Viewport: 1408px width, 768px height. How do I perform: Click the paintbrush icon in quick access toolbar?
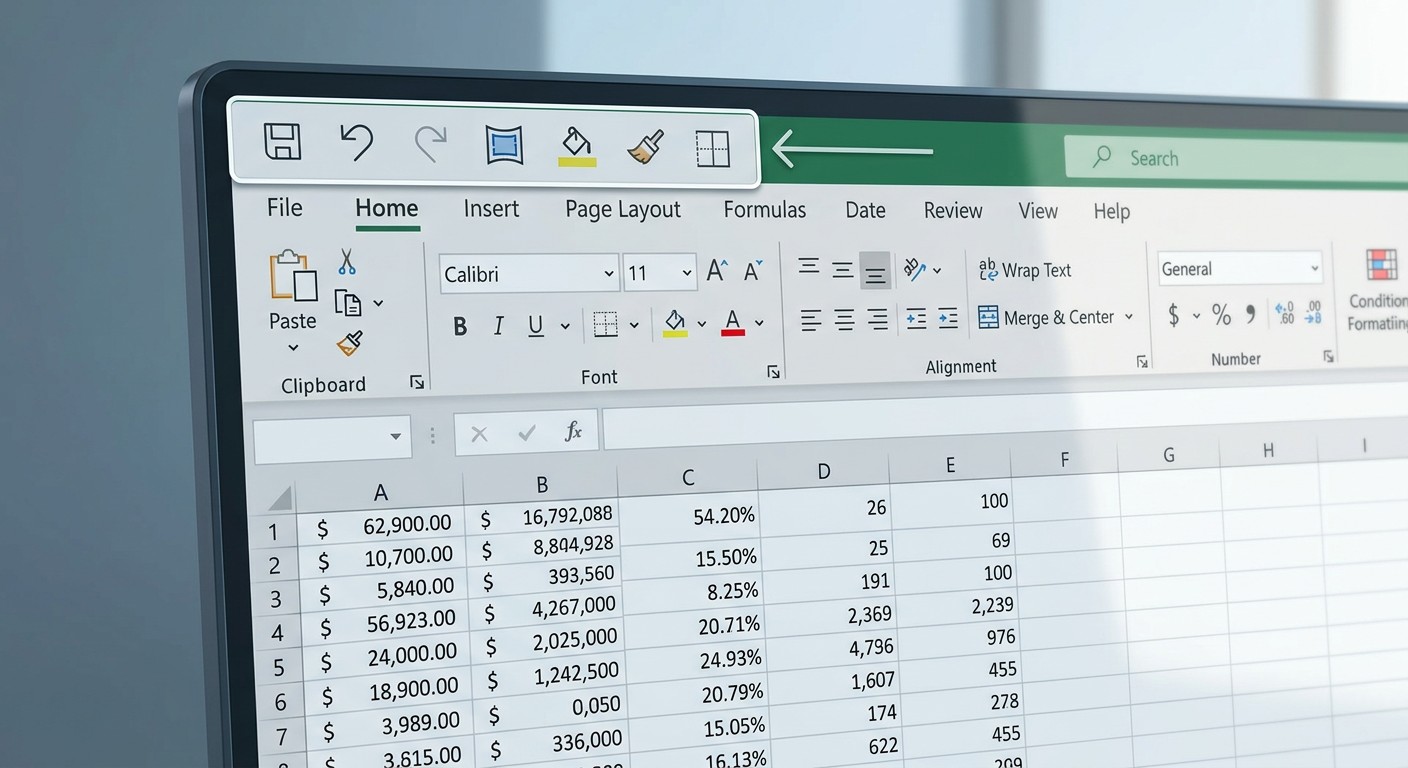coord(645,148)
